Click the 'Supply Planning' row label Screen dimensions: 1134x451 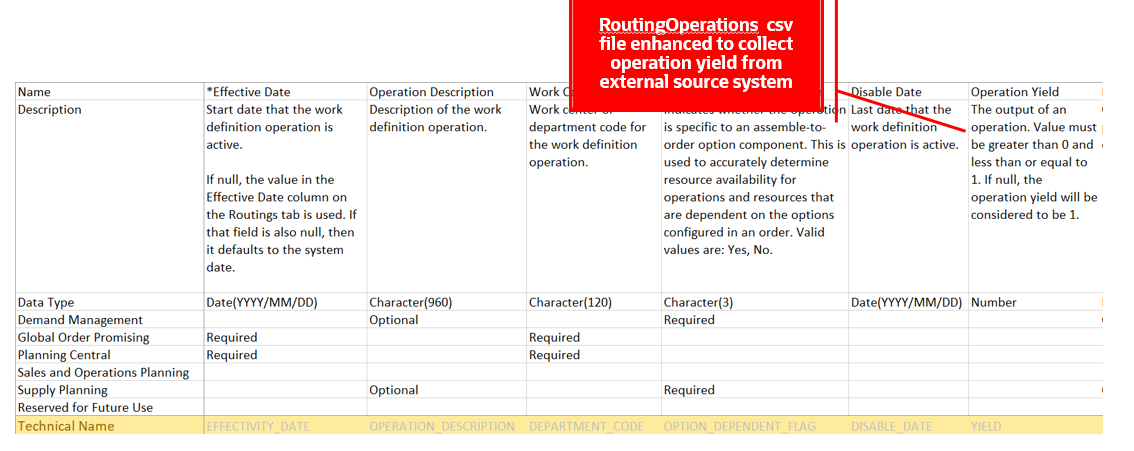pos(110,390)
